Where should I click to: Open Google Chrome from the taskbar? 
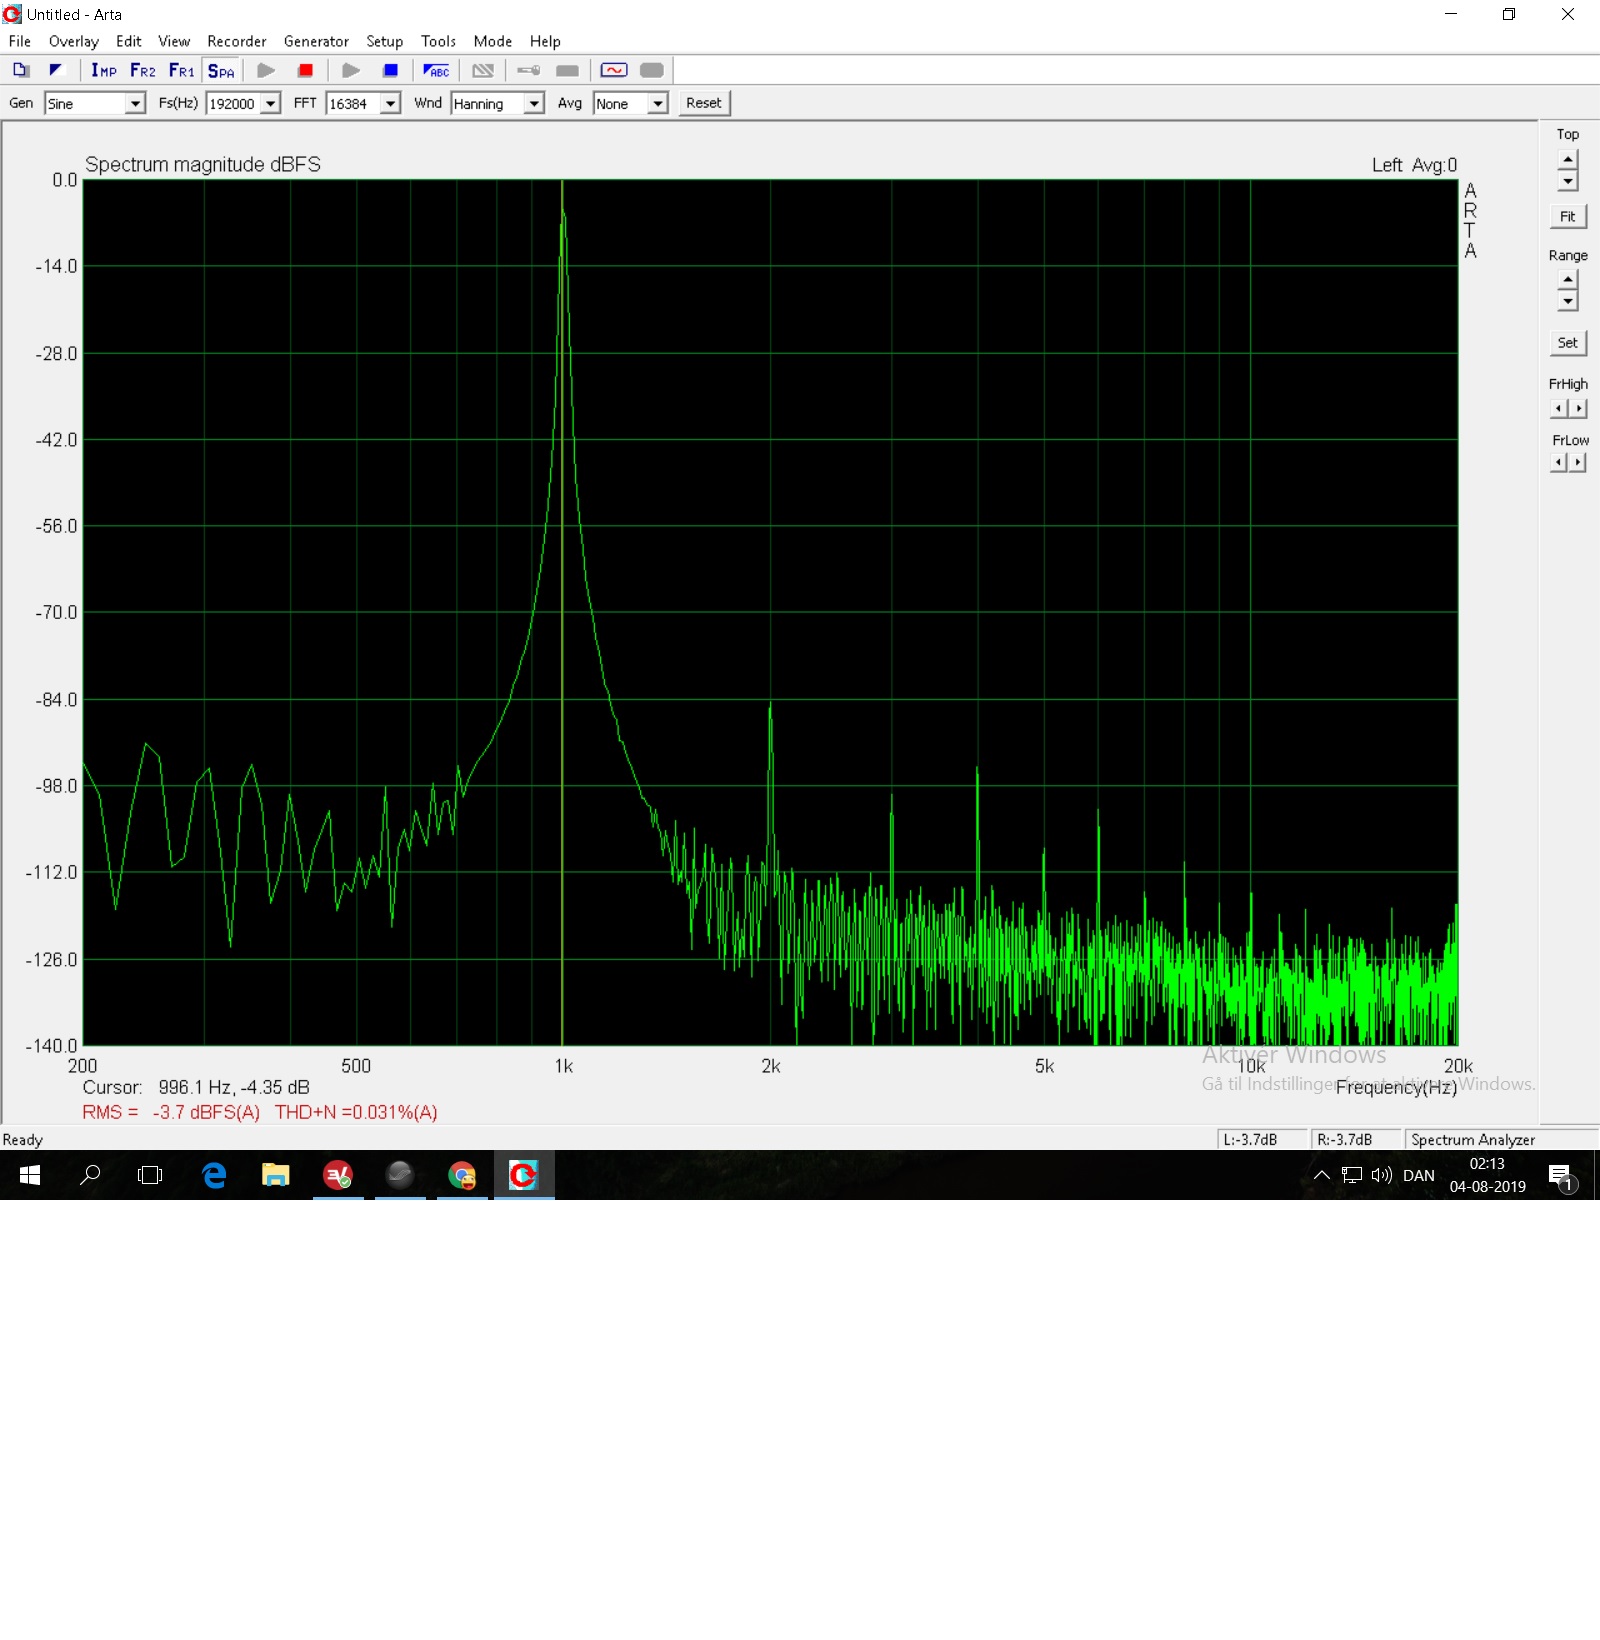[462, 1175]
